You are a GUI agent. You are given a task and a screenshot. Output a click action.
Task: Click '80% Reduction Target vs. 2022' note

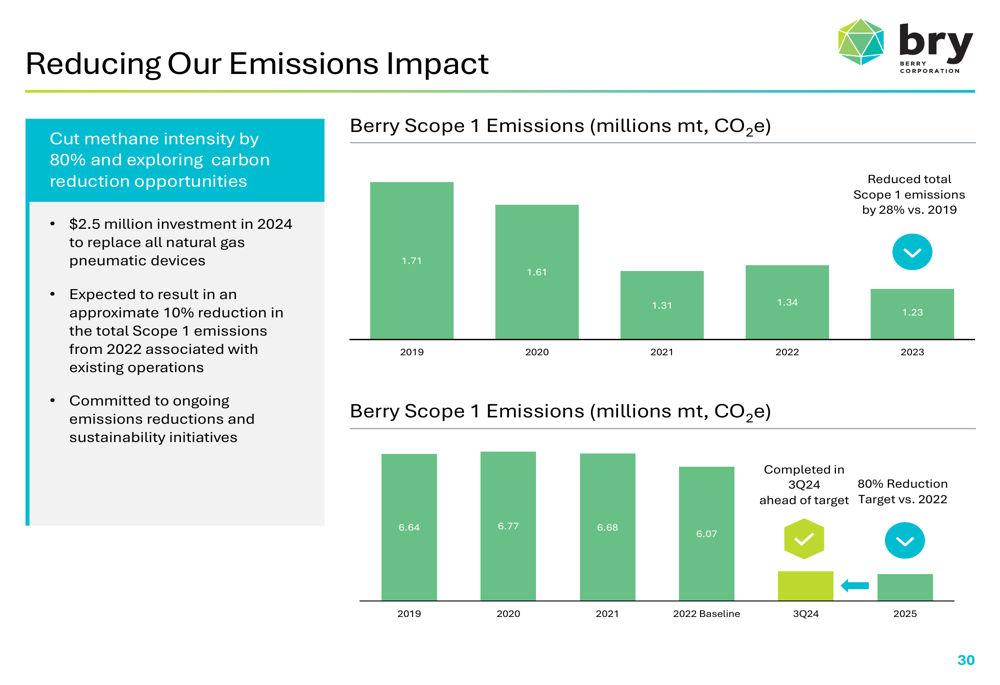[902, 492]
